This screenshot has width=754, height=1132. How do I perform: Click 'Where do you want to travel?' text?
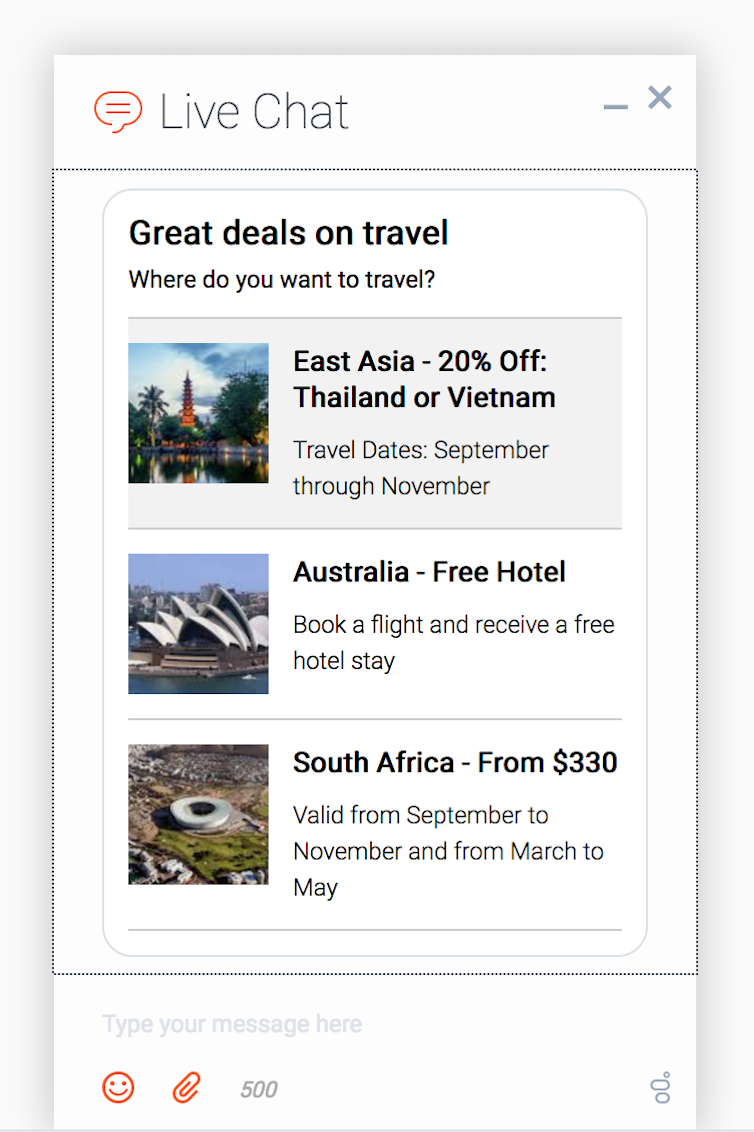[282, 279]
